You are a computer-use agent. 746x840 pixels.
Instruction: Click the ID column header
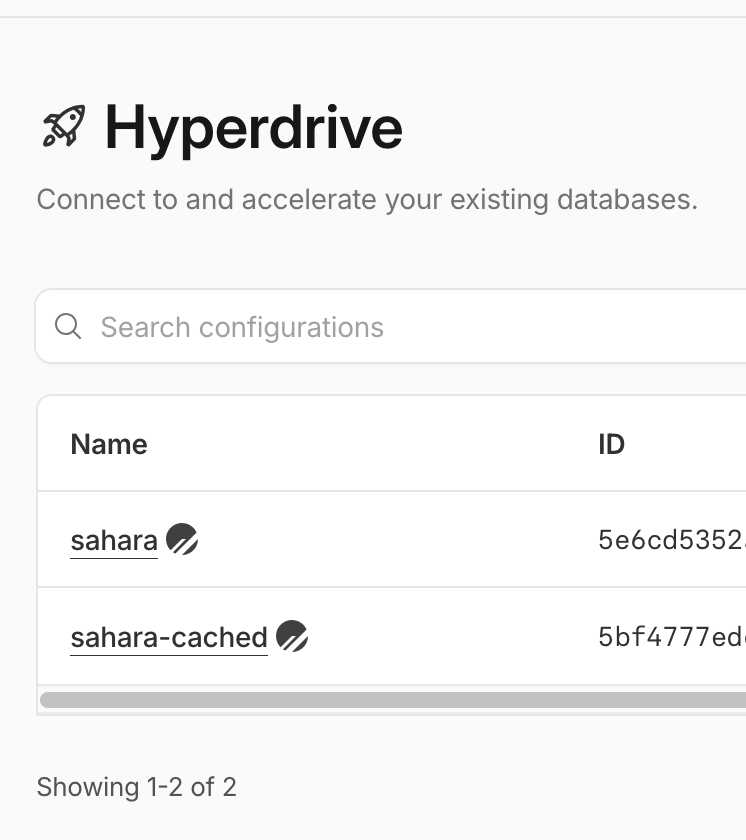coord(612,444)
